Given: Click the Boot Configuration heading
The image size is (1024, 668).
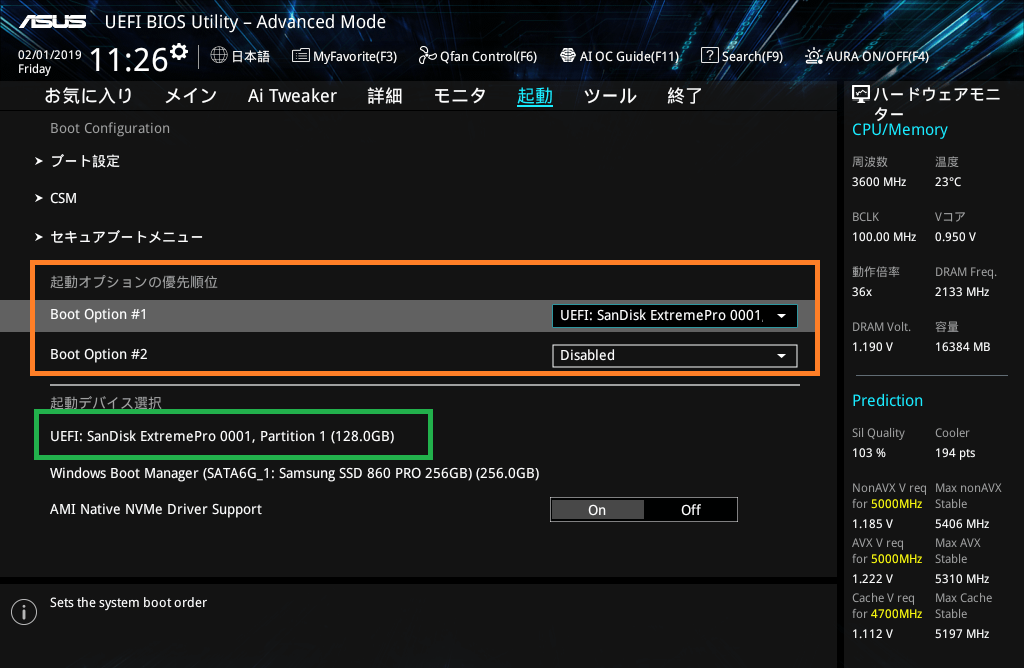Looking at the screenshot, I should click(110, 129).
